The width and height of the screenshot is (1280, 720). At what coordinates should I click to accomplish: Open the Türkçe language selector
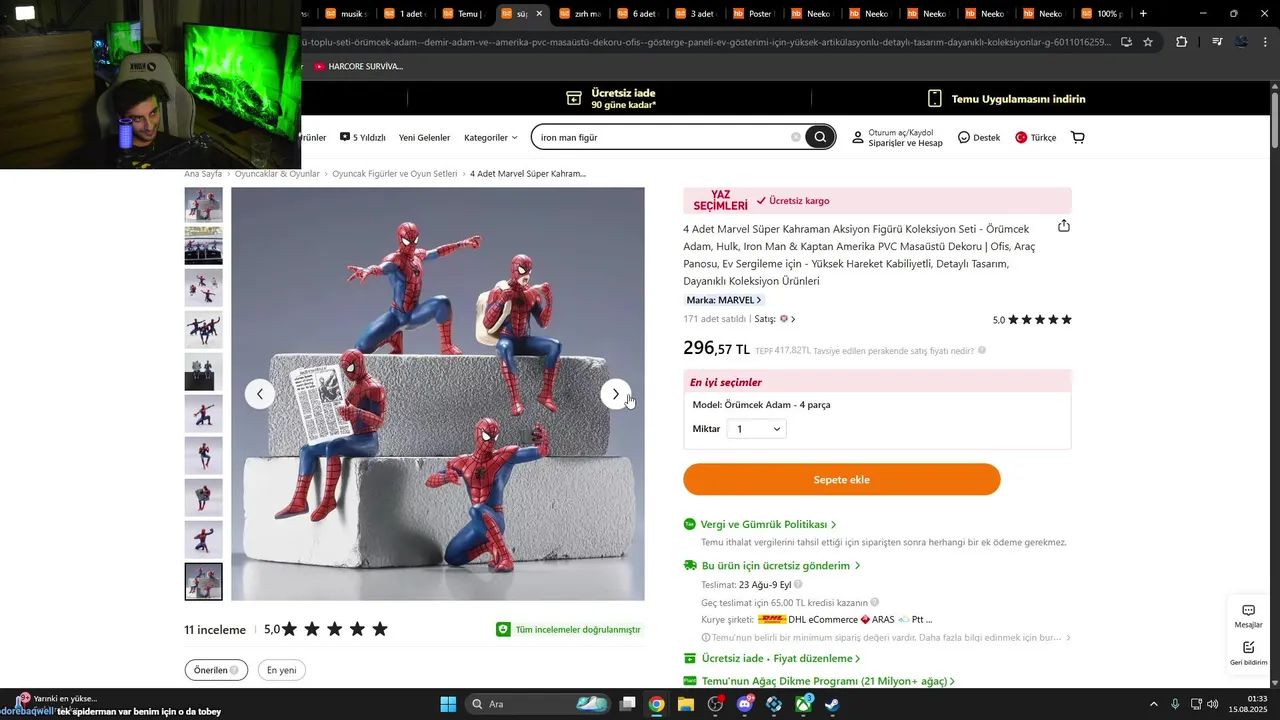(1035, 137)
